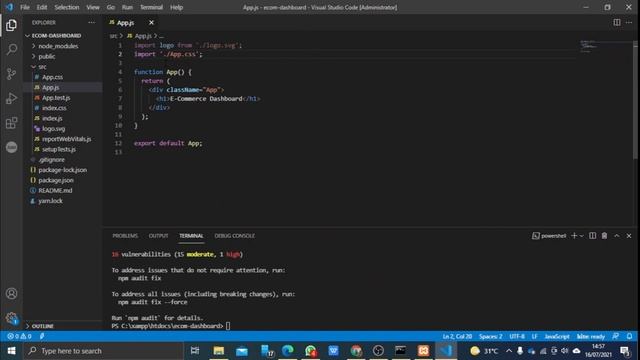Open Microsoft Edge from taskbar
This screenshot has width=640, height=360.
tap(288, 351)
